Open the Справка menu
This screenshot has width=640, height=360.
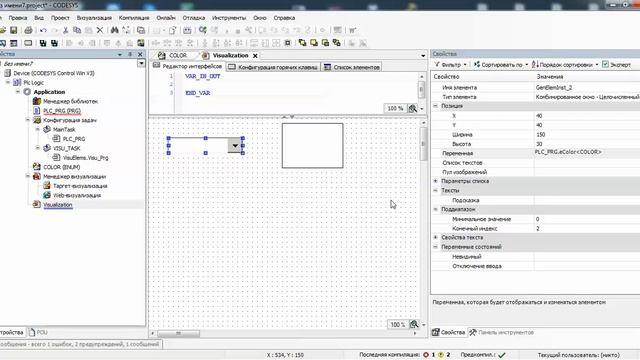[284, 18]
